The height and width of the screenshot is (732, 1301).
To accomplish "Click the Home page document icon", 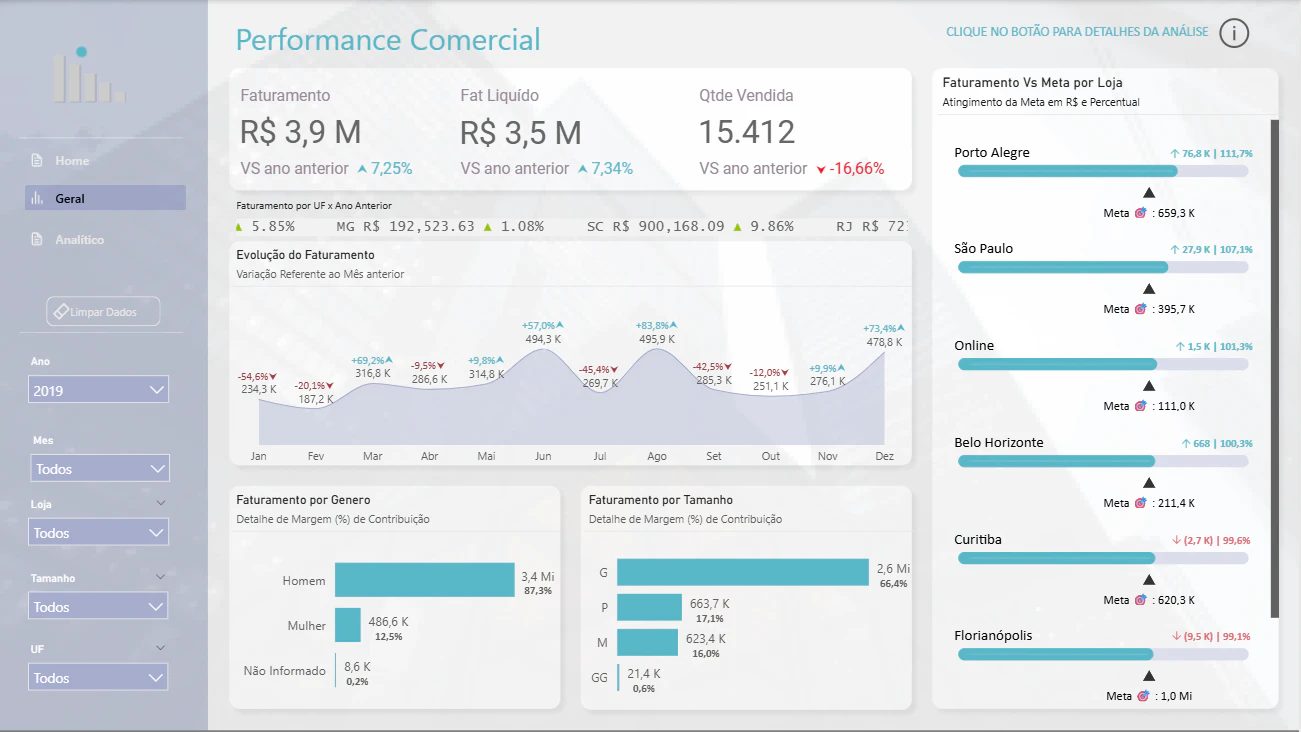I will pyautogui.click(x=37, y=161).
